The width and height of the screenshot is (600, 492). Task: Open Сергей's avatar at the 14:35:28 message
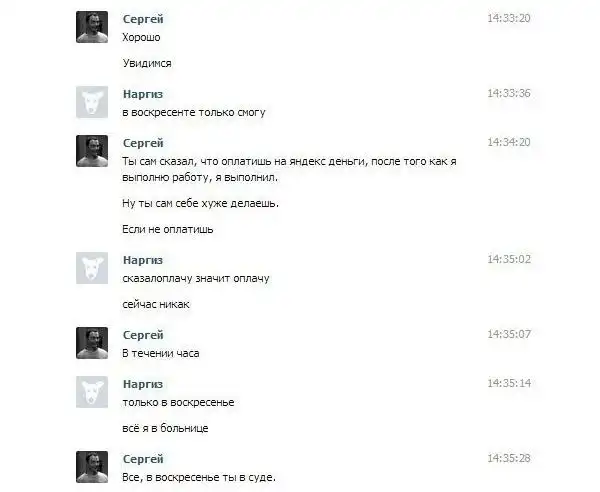pos(92,467)
